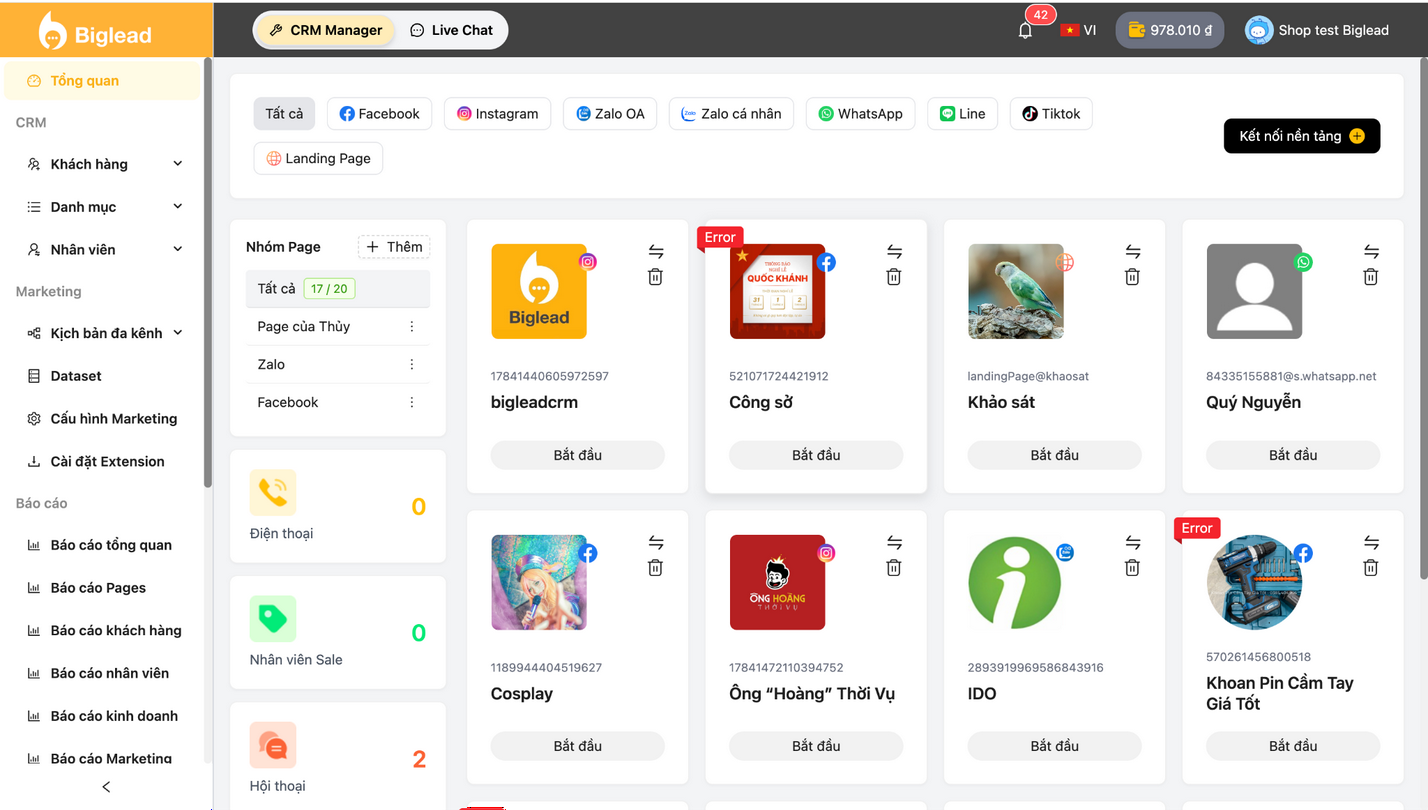Click the swap arrows icon on Quý Nguyễn card

pyautogui.click(x=1370, y=251)
